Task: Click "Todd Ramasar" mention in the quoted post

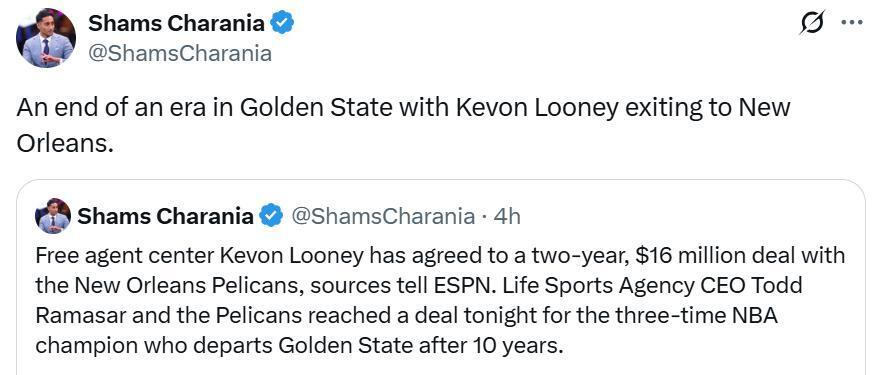Action: coord(420,301)
